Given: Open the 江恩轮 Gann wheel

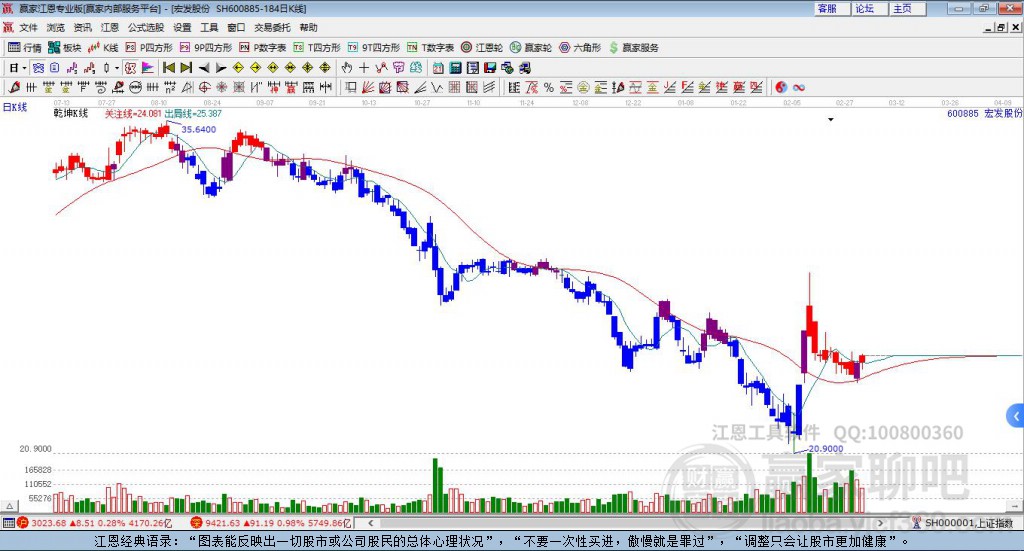Looking at the screenshot, I should coord(482,48).
